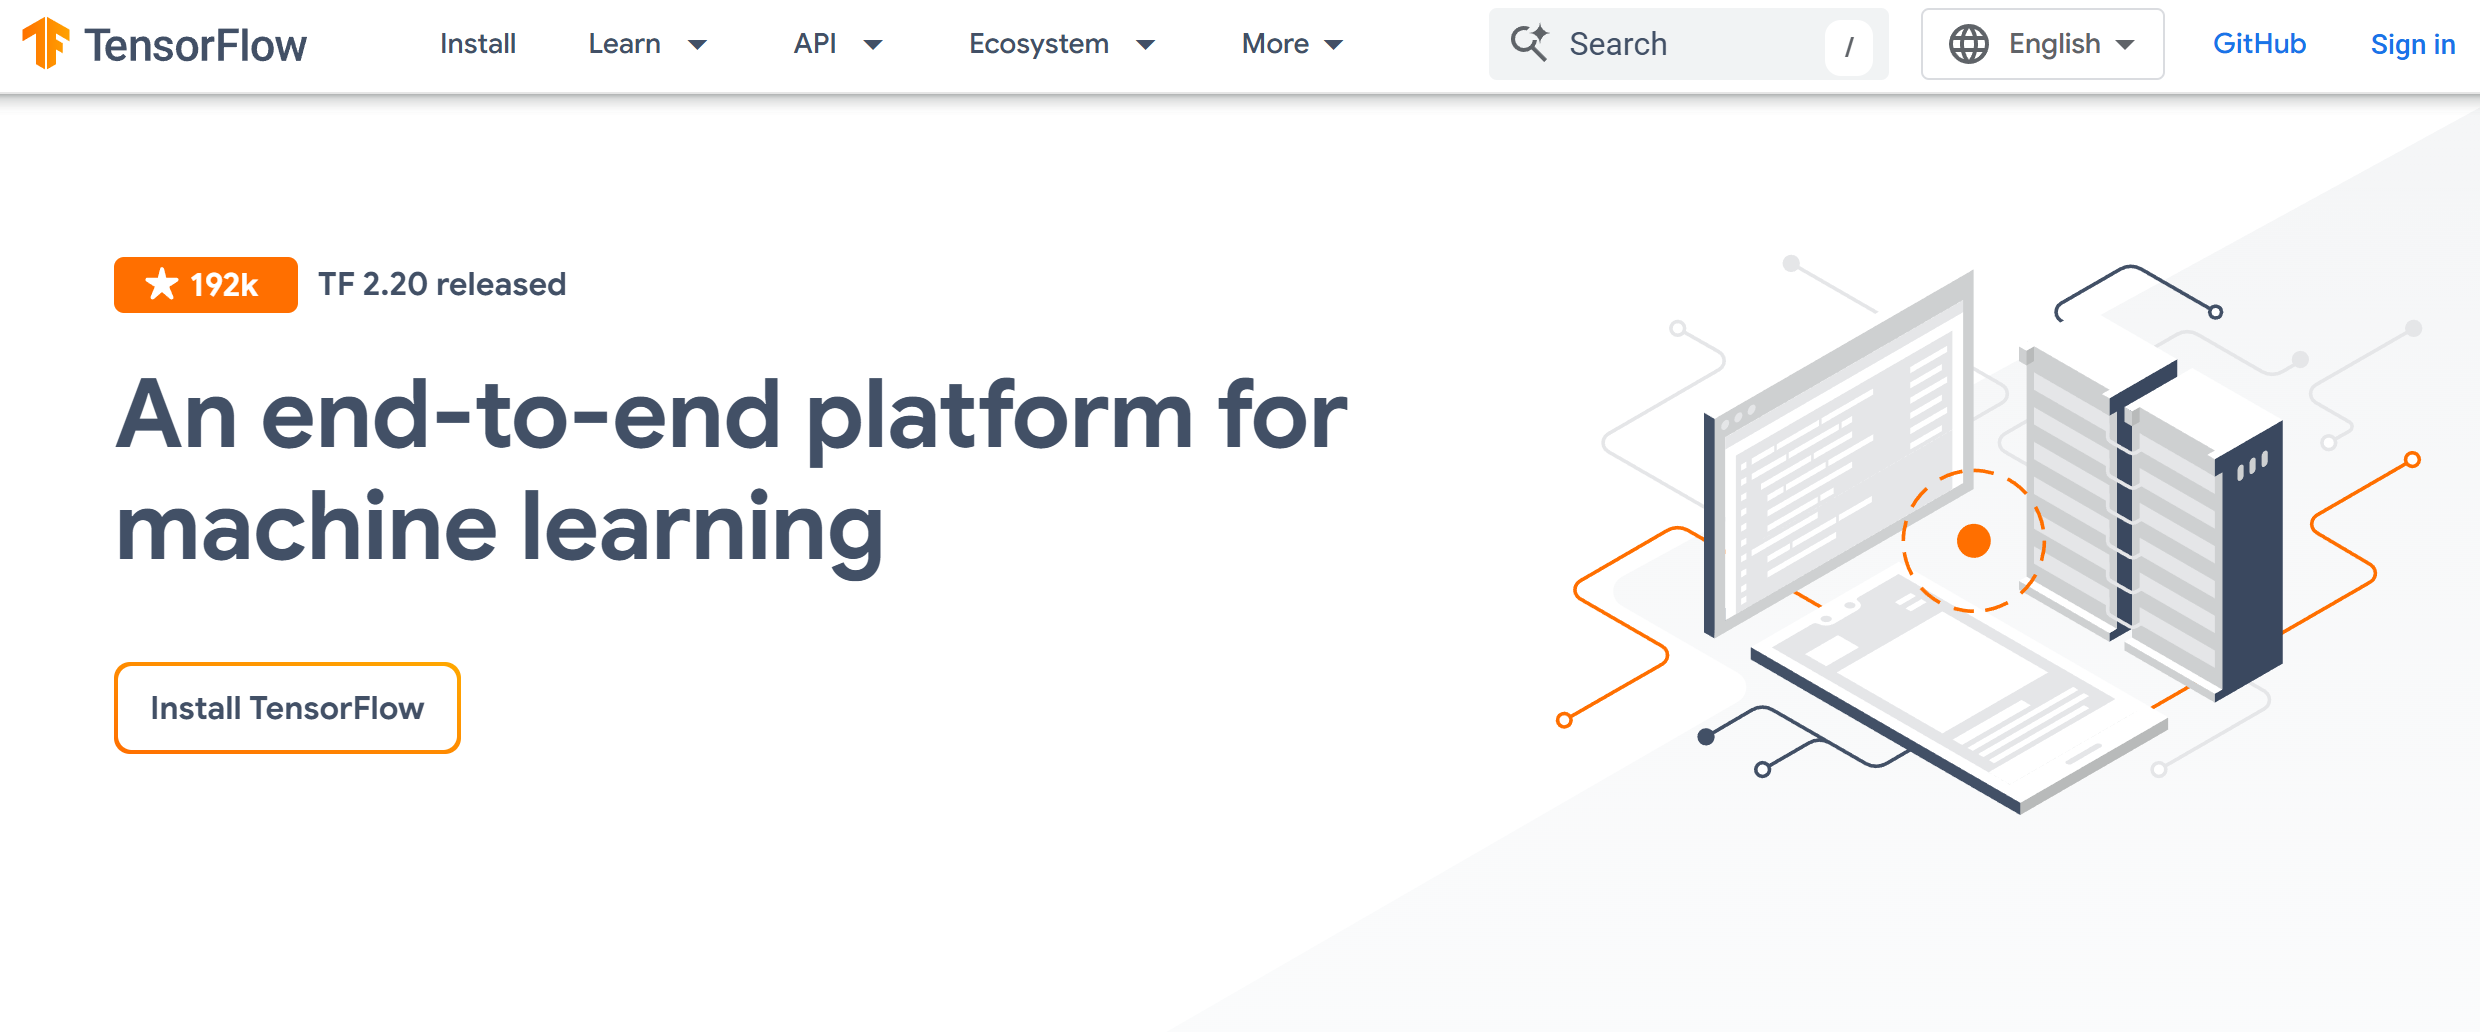Click the search magnifier icon
This screenshot has height=1032, width=2480.
point(1530,44)
